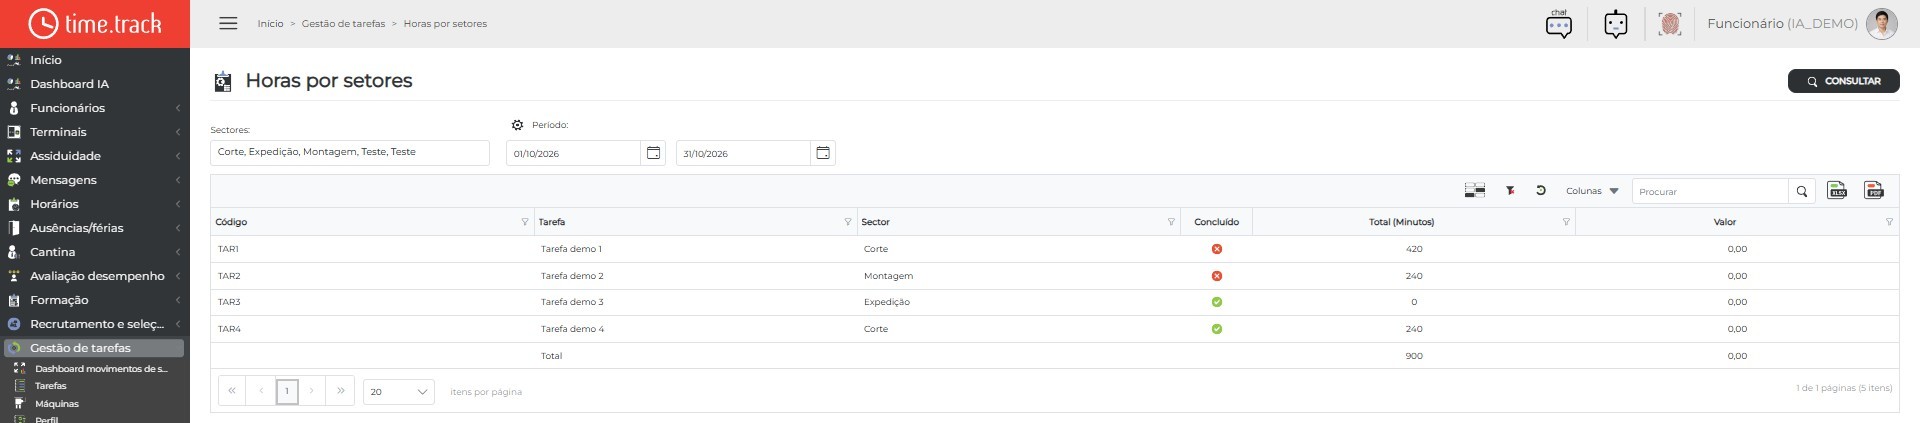This screenshot has width=1920, height=423.
Task: Open Início in the sidebar
Action: tap(95, 60)
